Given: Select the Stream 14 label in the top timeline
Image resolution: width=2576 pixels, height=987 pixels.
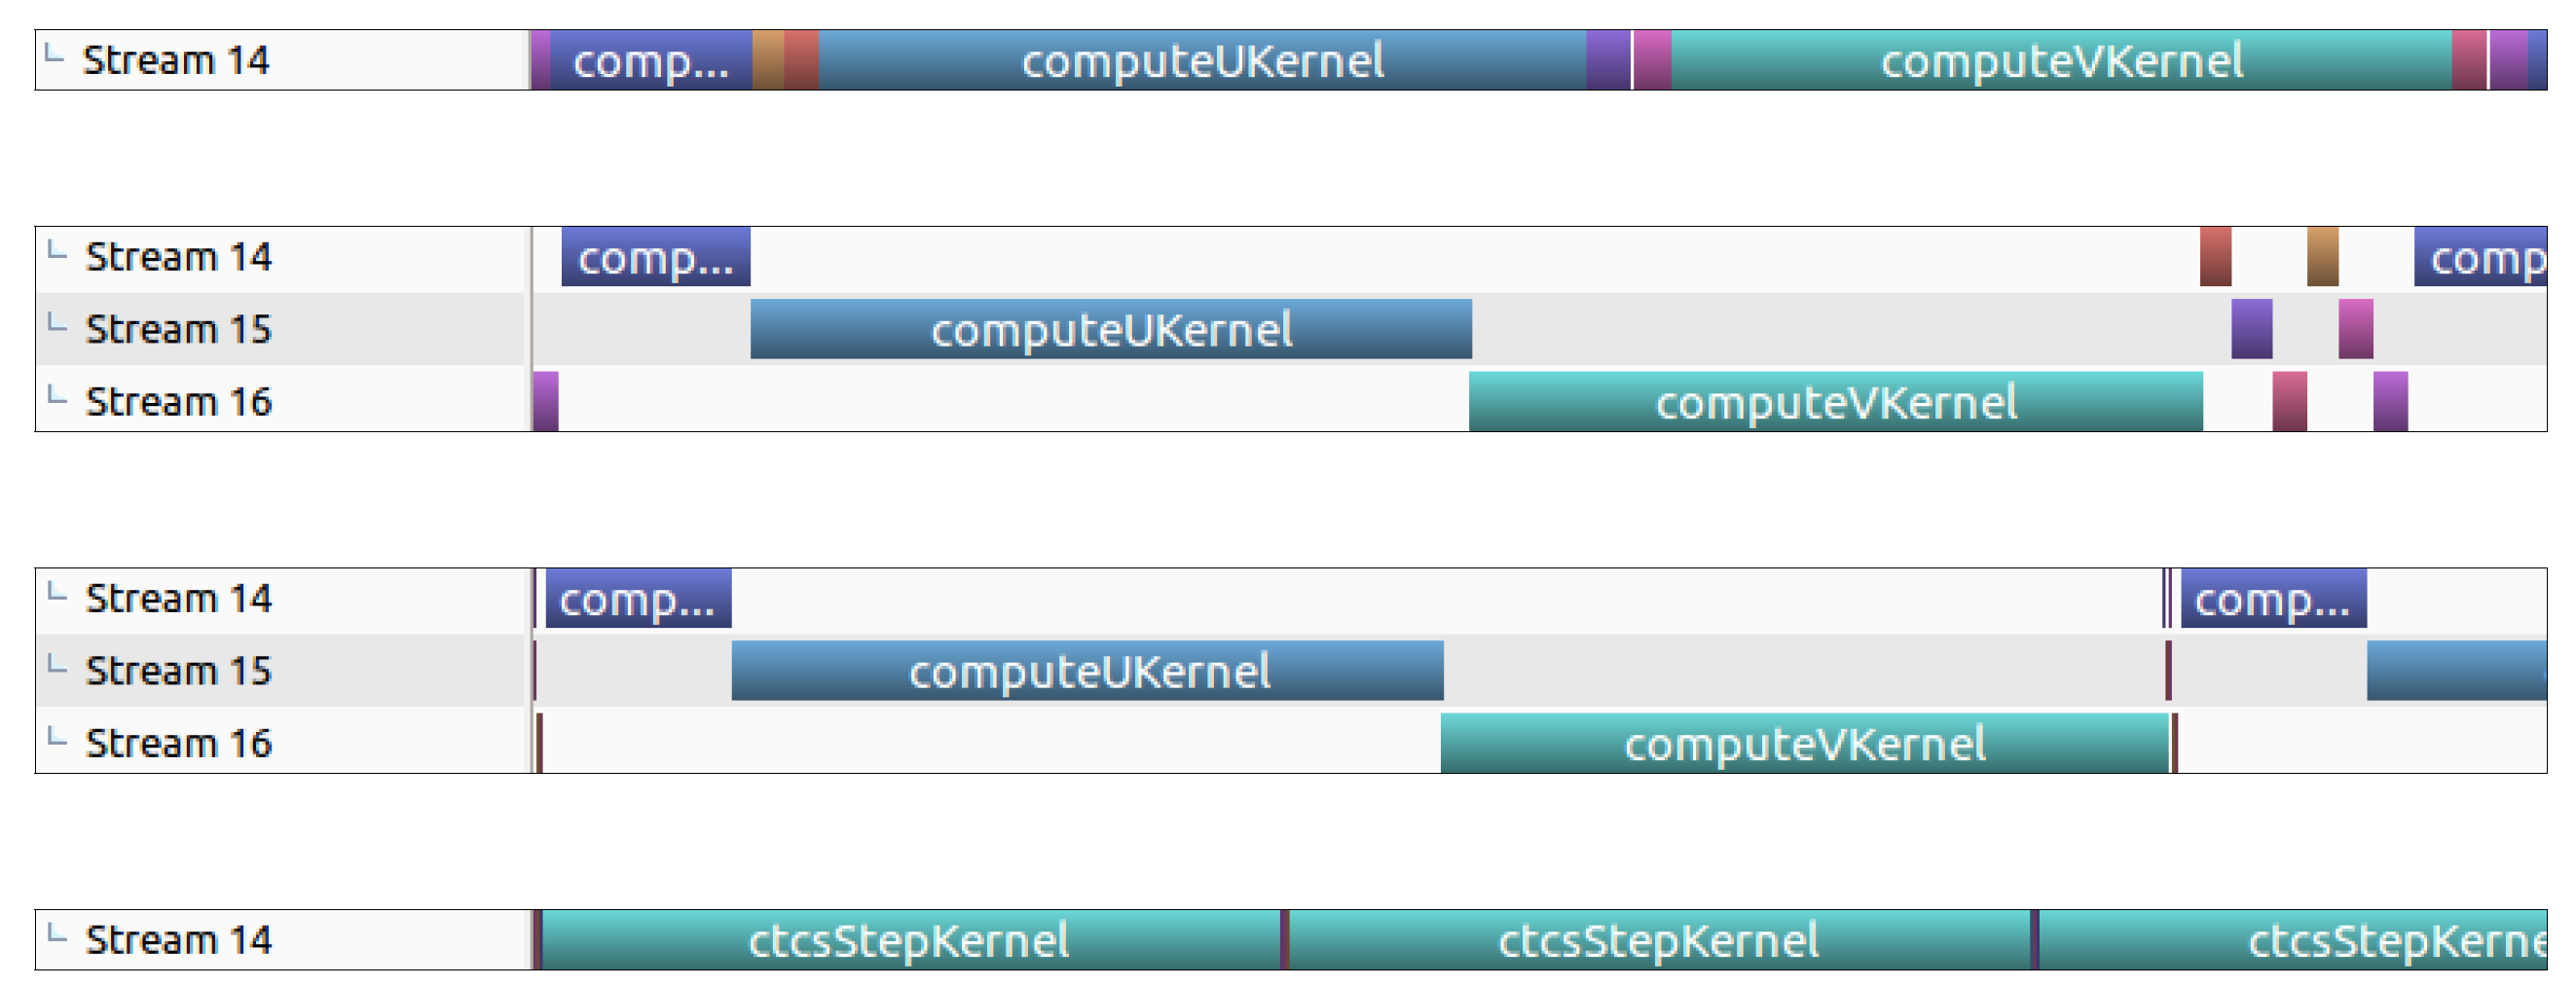Looking at the screenshot, I should pyautogui.click(x=175, y=60).
